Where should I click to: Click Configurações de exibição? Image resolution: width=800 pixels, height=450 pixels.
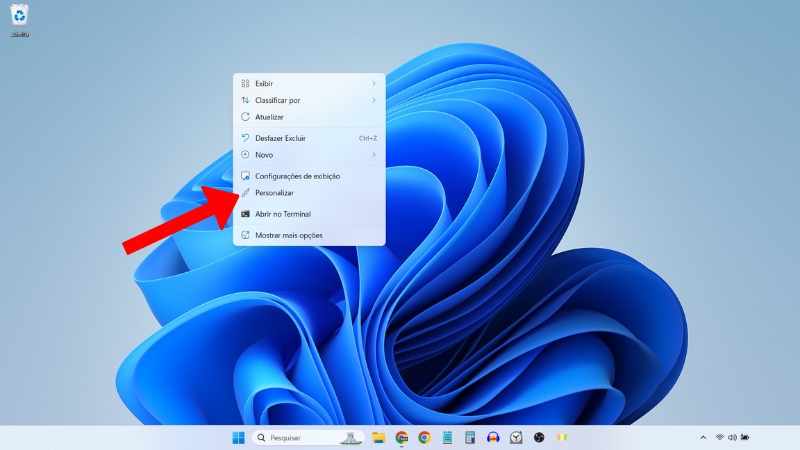click(x=297, y=176)
